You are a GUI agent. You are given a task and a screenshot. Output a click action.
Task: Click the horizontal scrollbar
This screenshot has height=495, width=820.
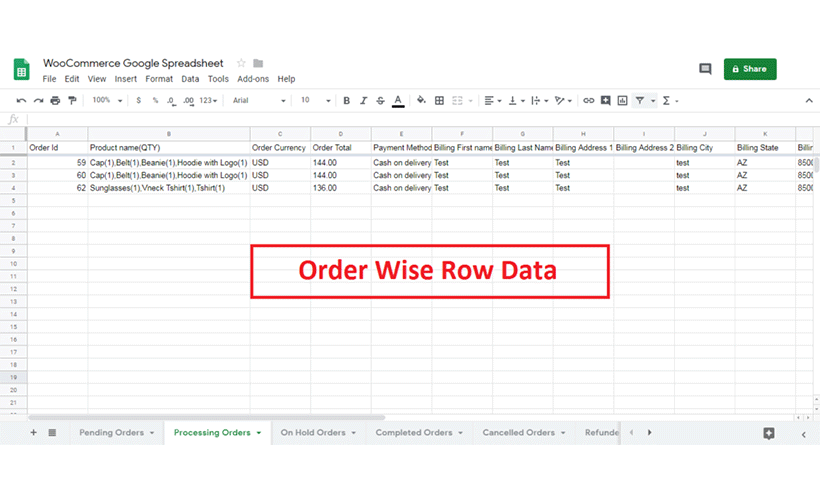207,418
